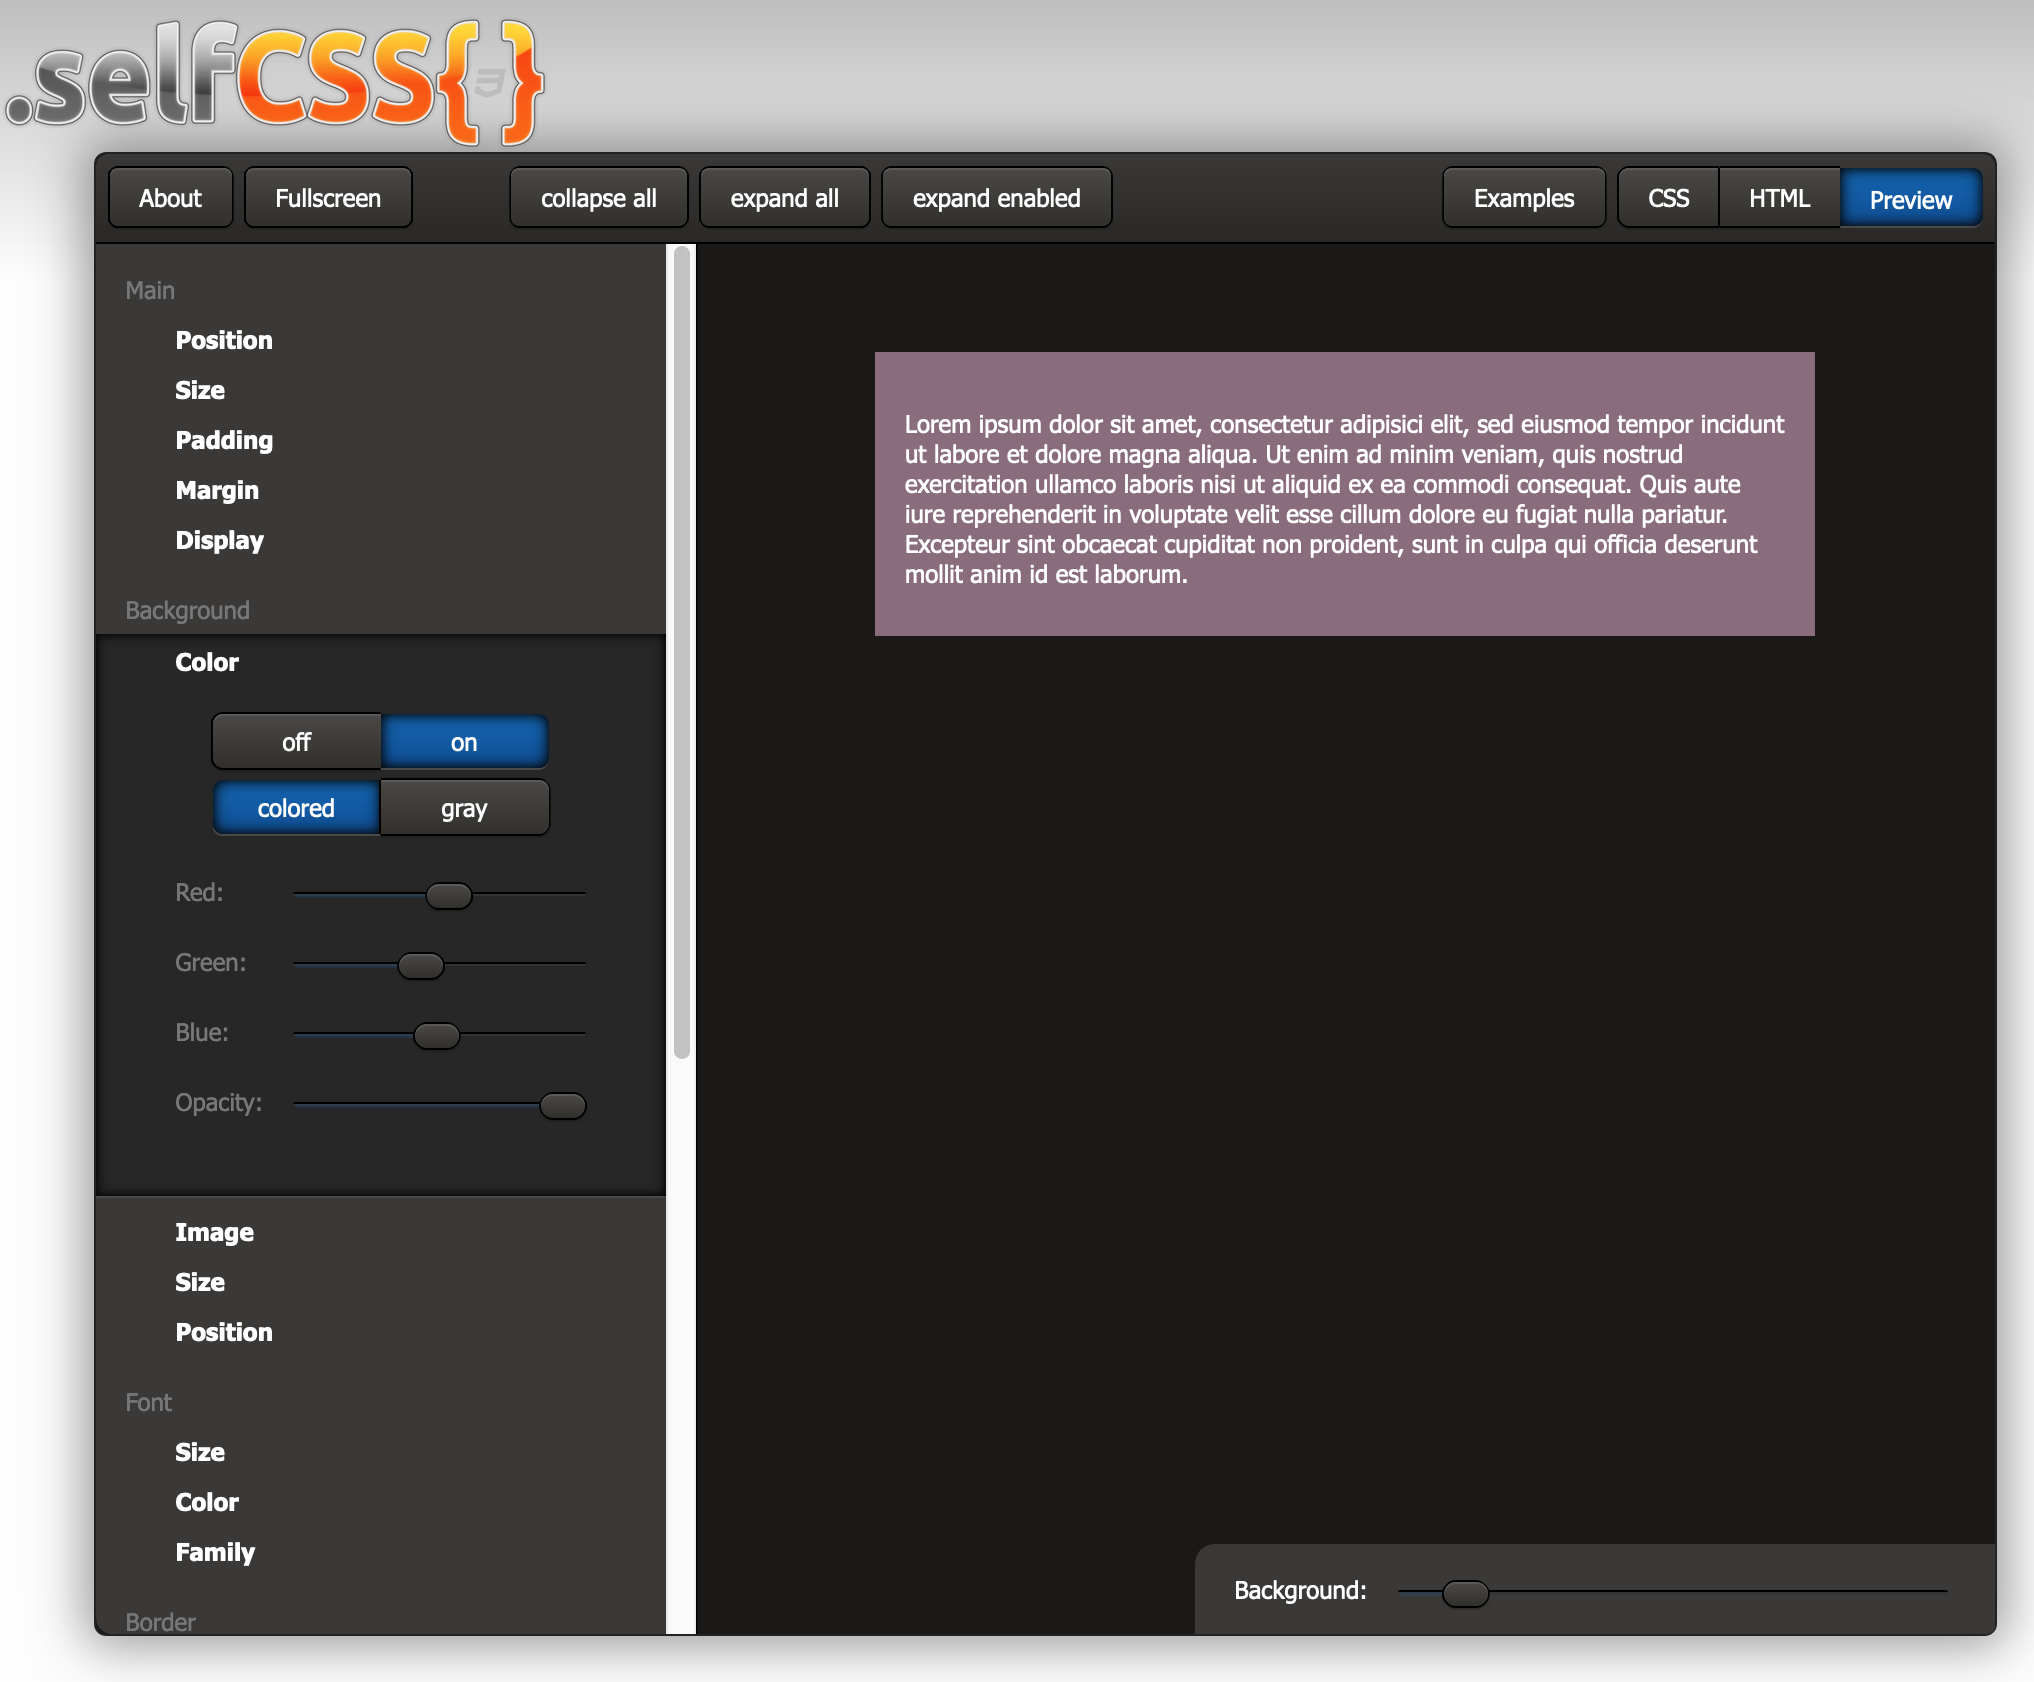
Task: Open the Examples button
Action: click(1523, 198)
